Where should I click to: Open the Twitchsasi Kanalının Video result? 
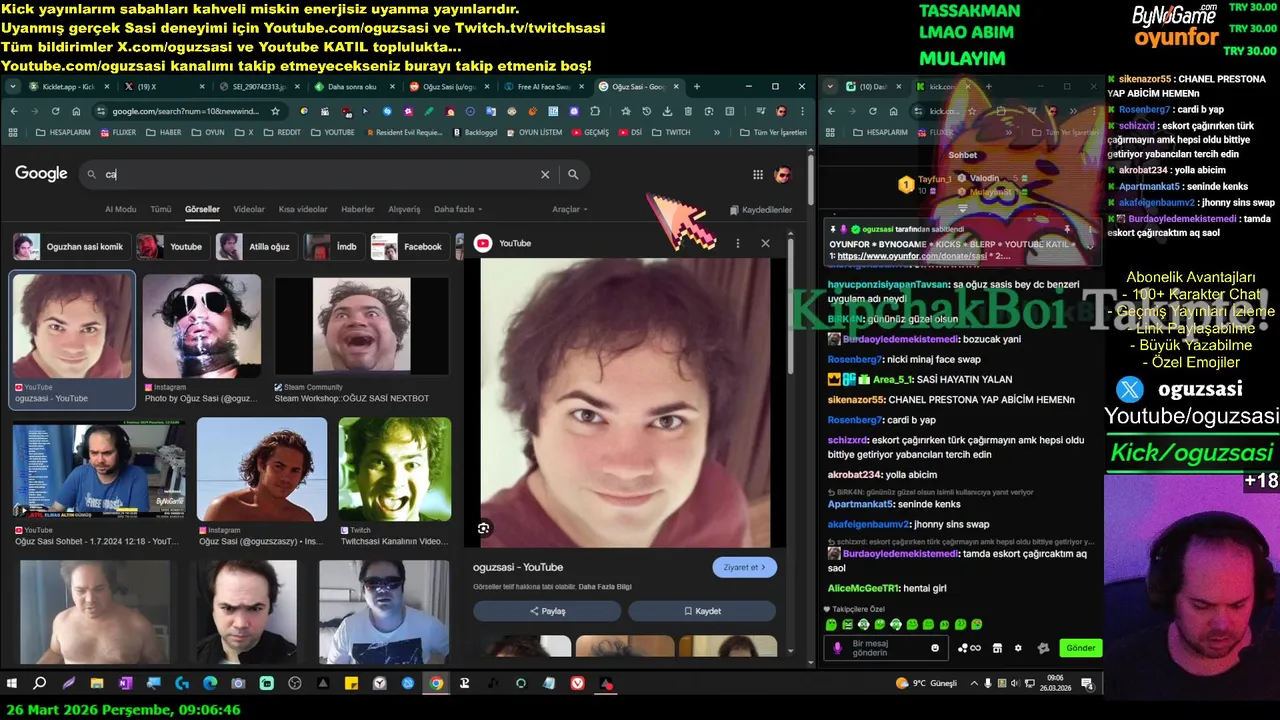[394, 482]
